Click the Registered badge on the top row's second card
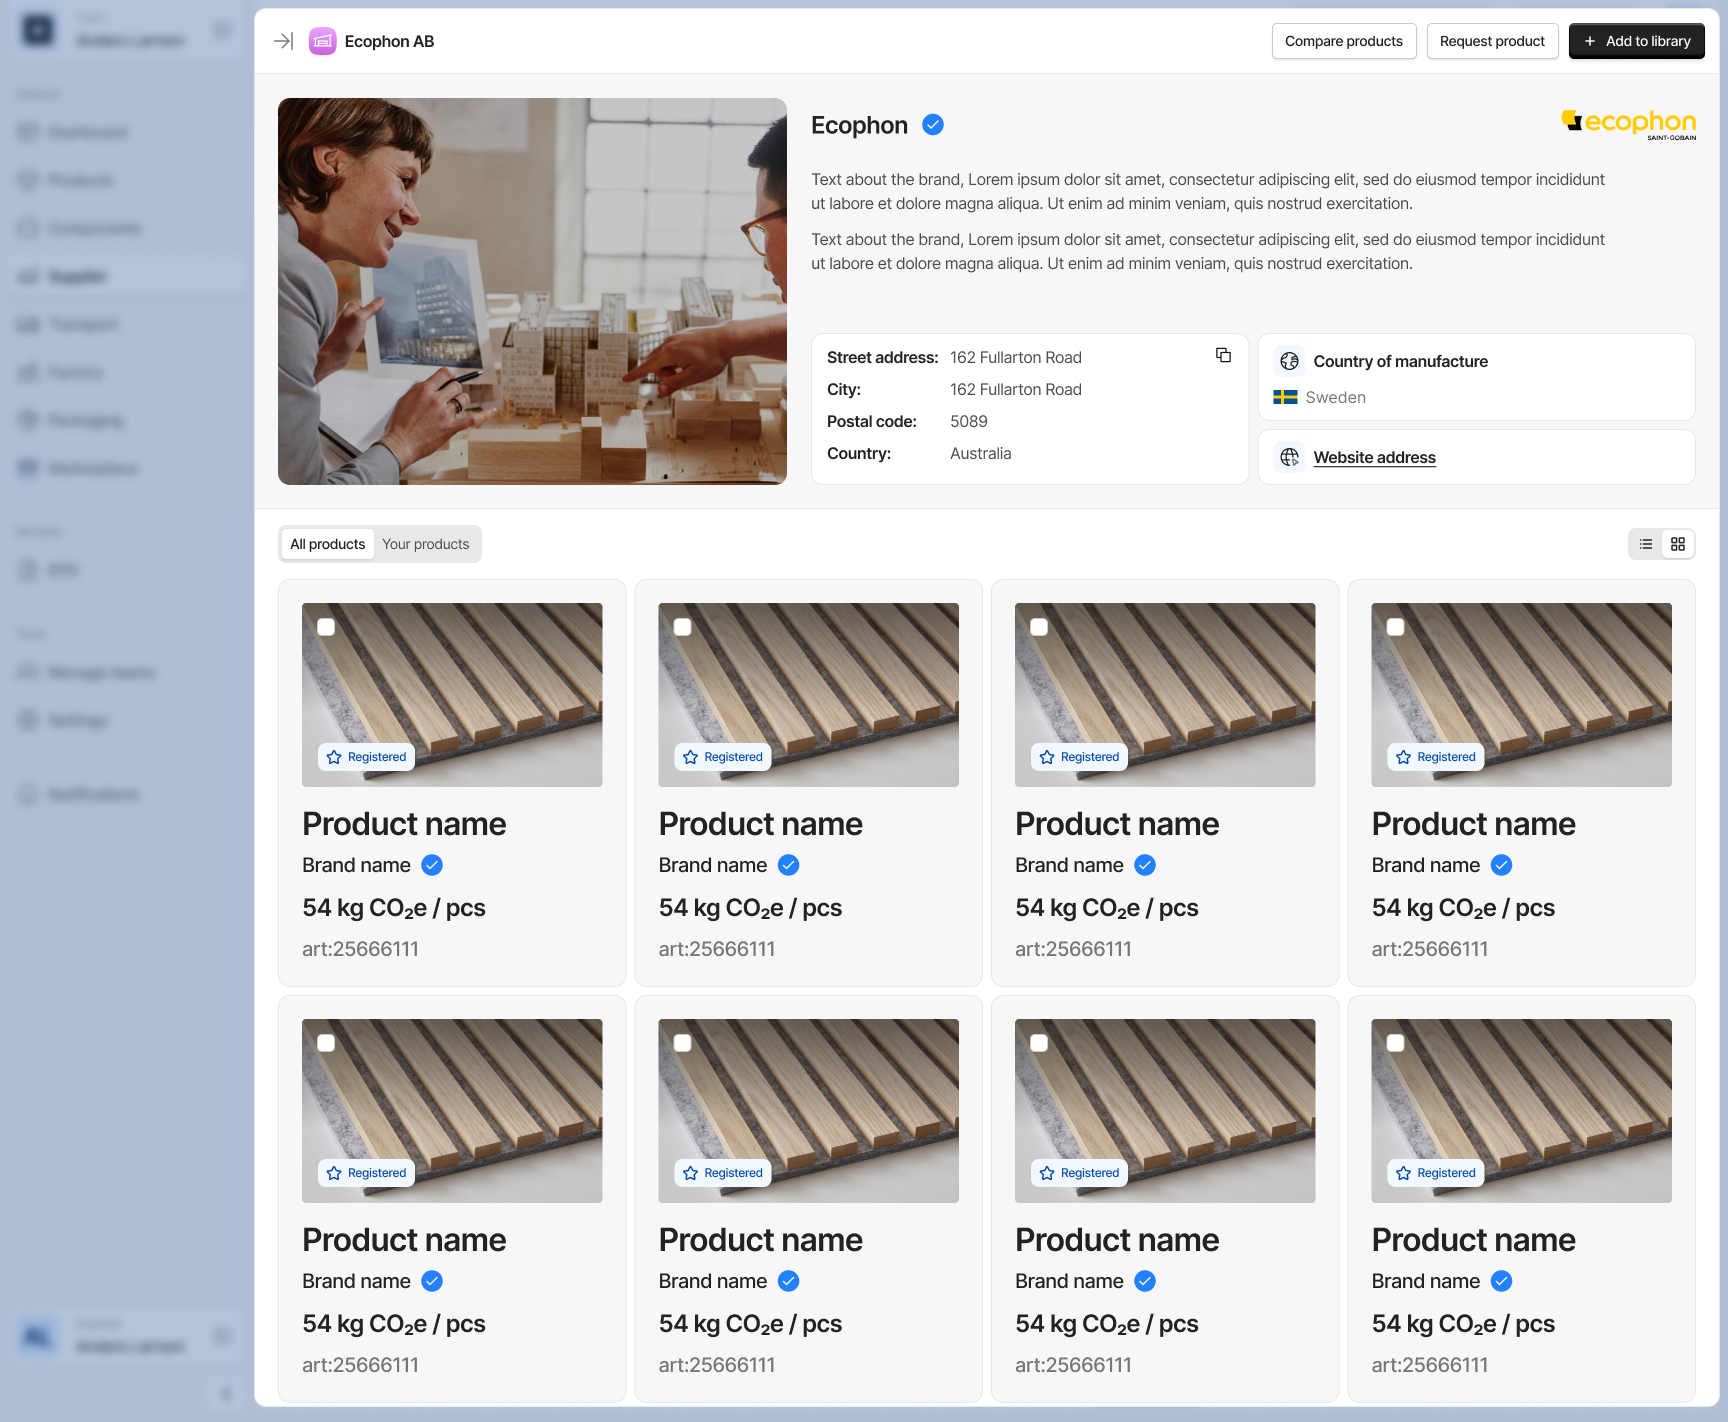Screen dimensions: 1728x1422 click(723, 757)
